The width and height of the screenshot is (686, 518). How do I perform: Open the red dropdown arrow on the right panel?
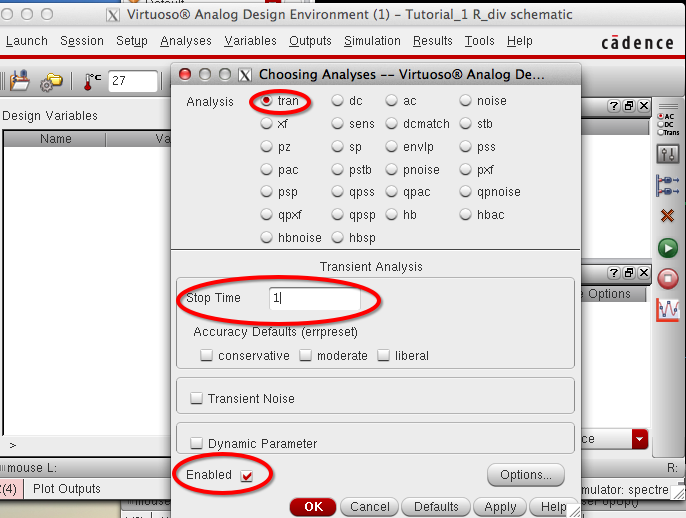click(640, 439)
